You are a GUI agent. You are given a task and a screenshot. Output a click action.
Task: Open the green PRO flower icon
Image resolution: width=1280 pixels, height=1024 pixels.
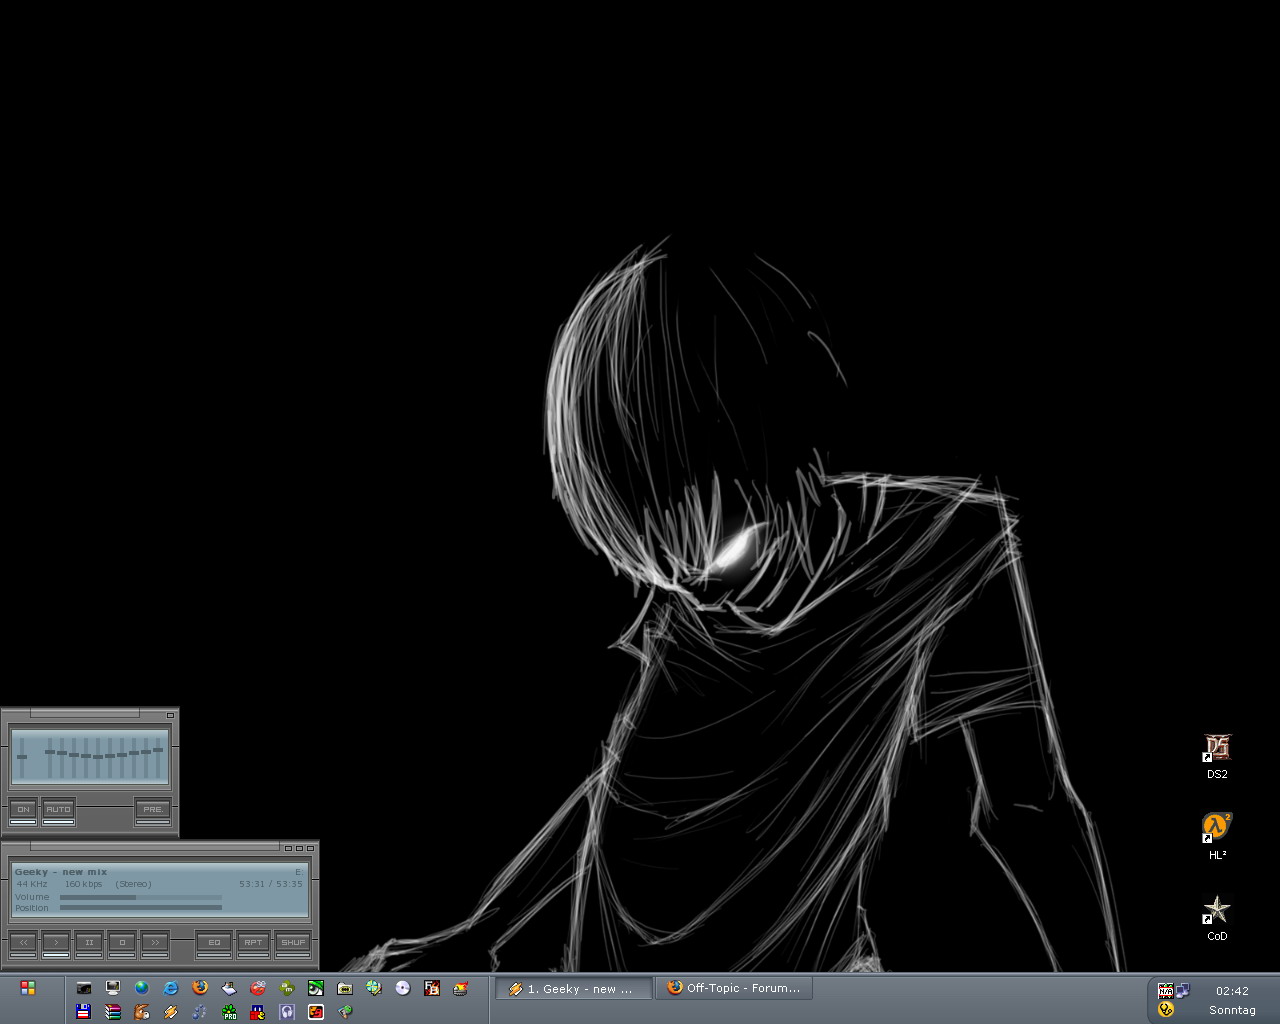(x=229, y=1012)
